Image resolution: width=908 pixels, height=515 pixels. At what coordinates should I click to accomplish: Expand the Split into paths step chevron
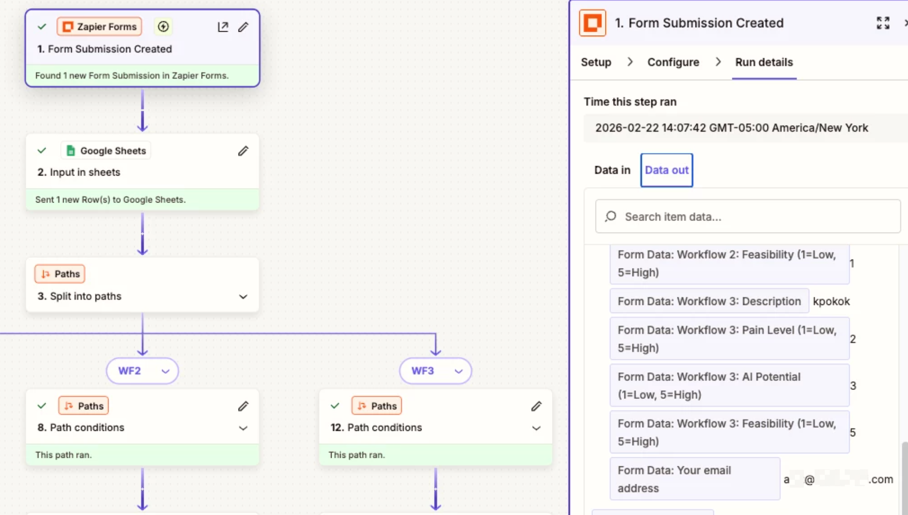[x=243, y=297]
